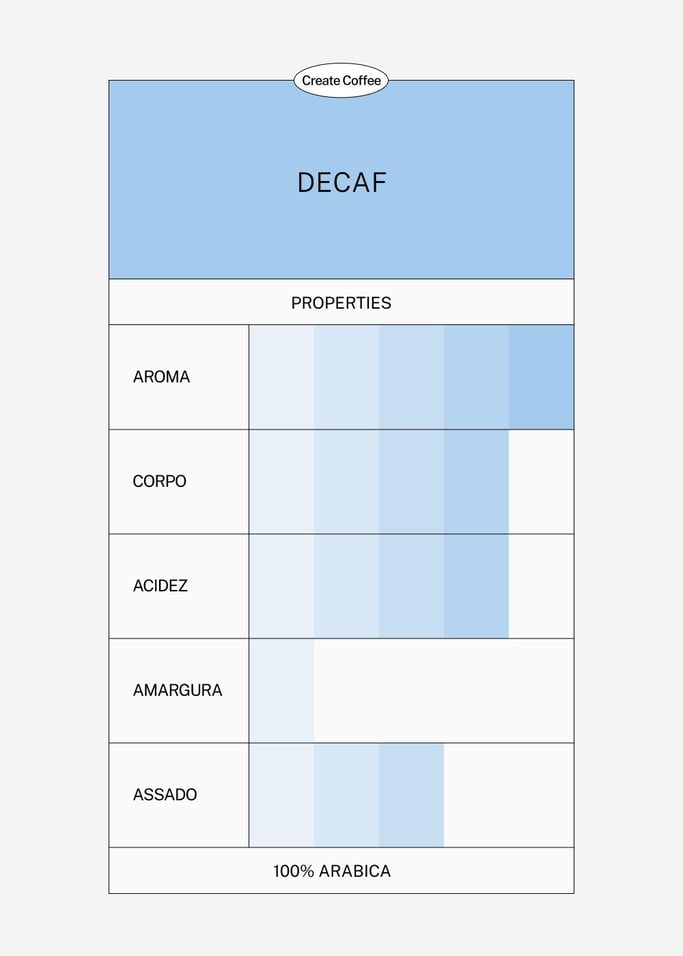This screenshot has height=956, width=683.
Task: Pick the darkest fifth swatch in AROMA row
Action: coord(541,377)
